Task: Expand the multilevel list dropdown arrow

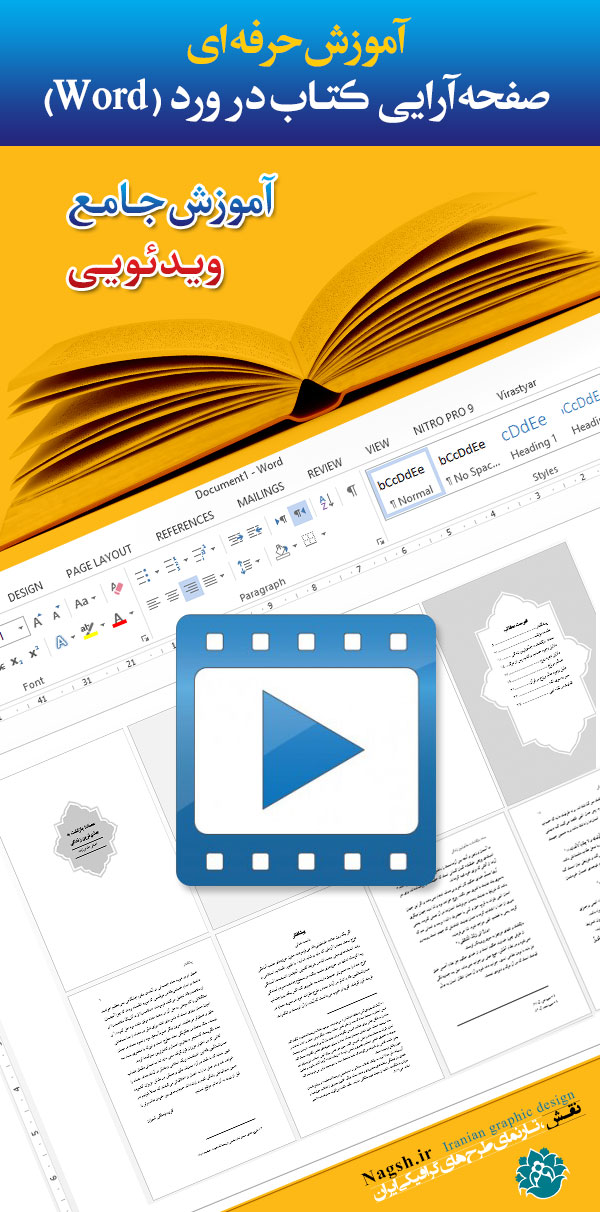Action: tap(213, 548)
